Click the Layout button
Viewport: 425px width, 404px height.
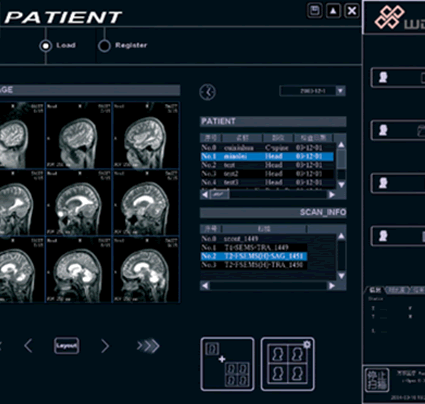[x=66, y=346]
